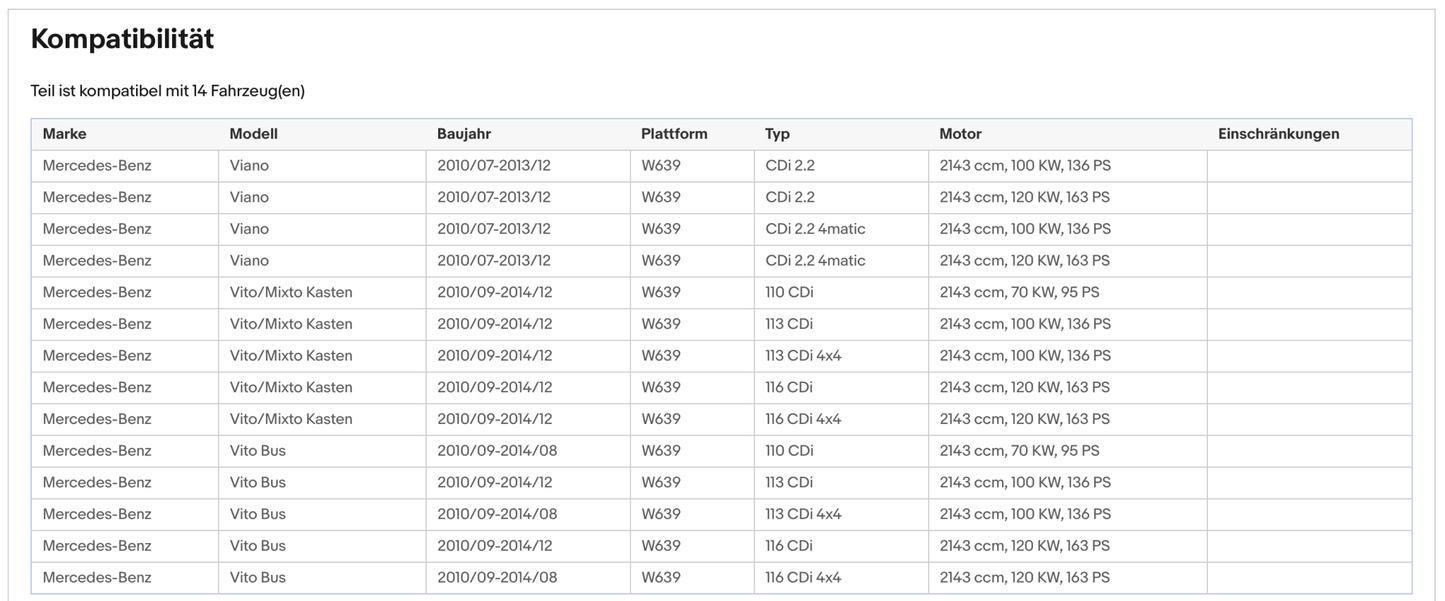Click 'Vito/Mixto Kasten' in the 116 CDi 4x4 row
This screenshot has width=1445, height=601.
pyautogui.click(x=291, y=419)
